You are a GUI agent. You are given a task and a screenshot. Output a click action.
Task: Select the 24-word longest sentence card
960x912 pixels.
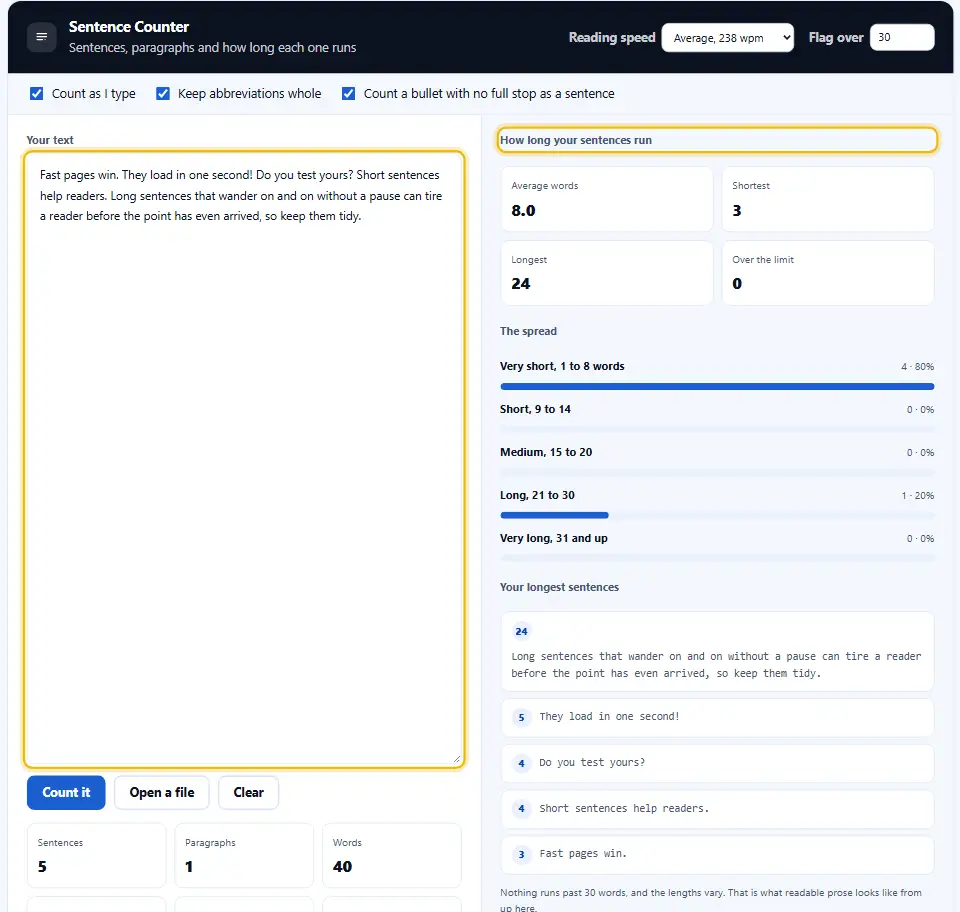[x=717, y=651]
